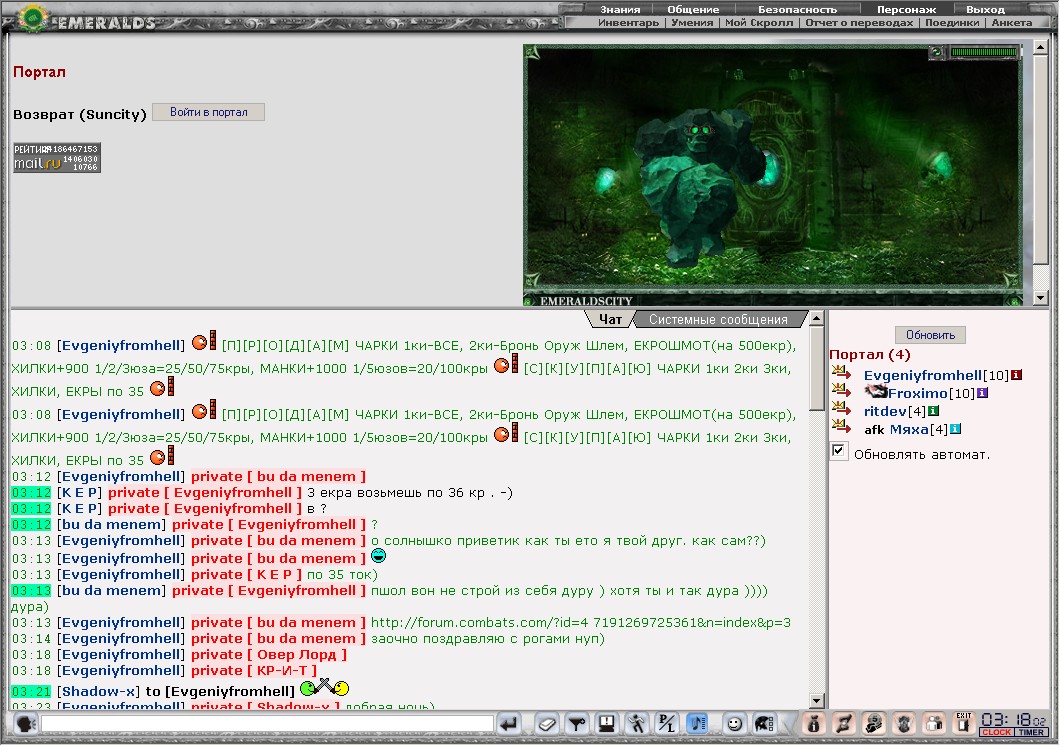The width and height of the screenshot is (1060, 746).
Task: Click the talking-head speech icon beside chat input
Action: [26, 724]
